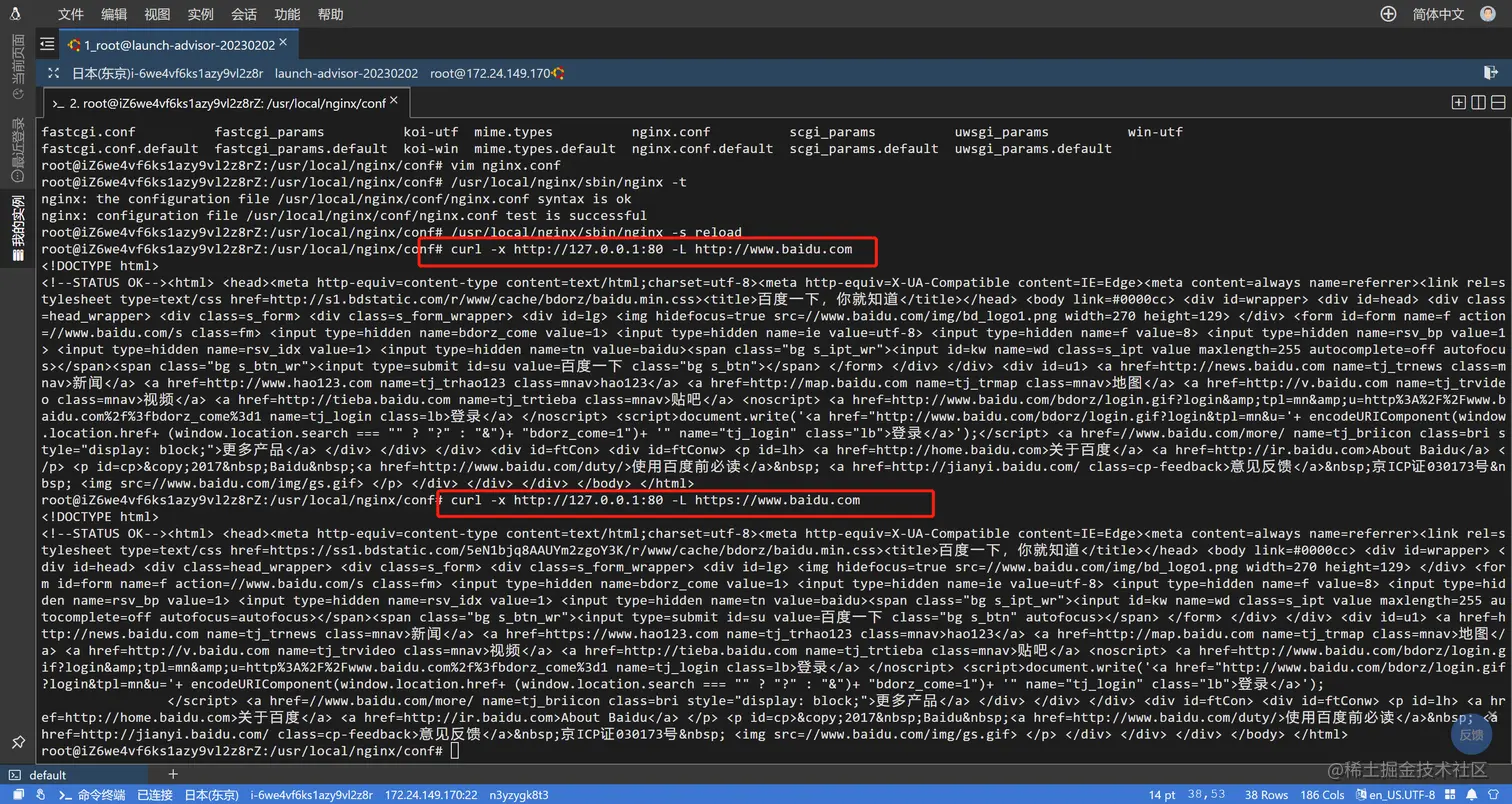Click the fastcgi.conf filename in listing
Screen dimensions: 1512x804
[89, 132]
